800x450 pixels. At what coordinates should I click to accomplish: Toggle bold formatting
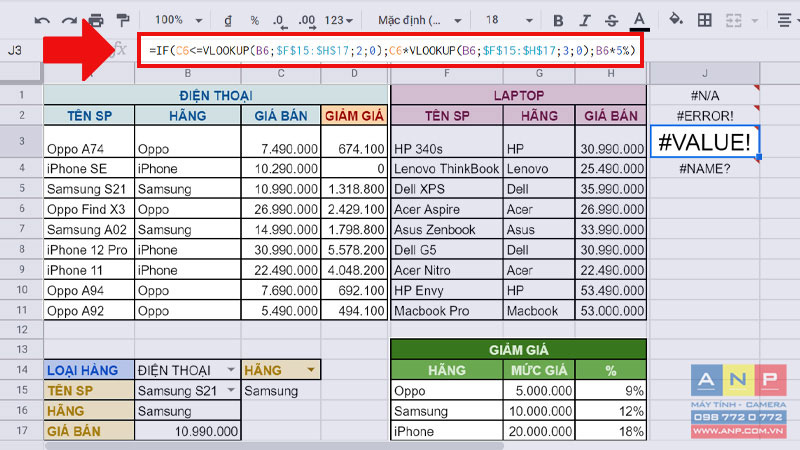(558, 20)
